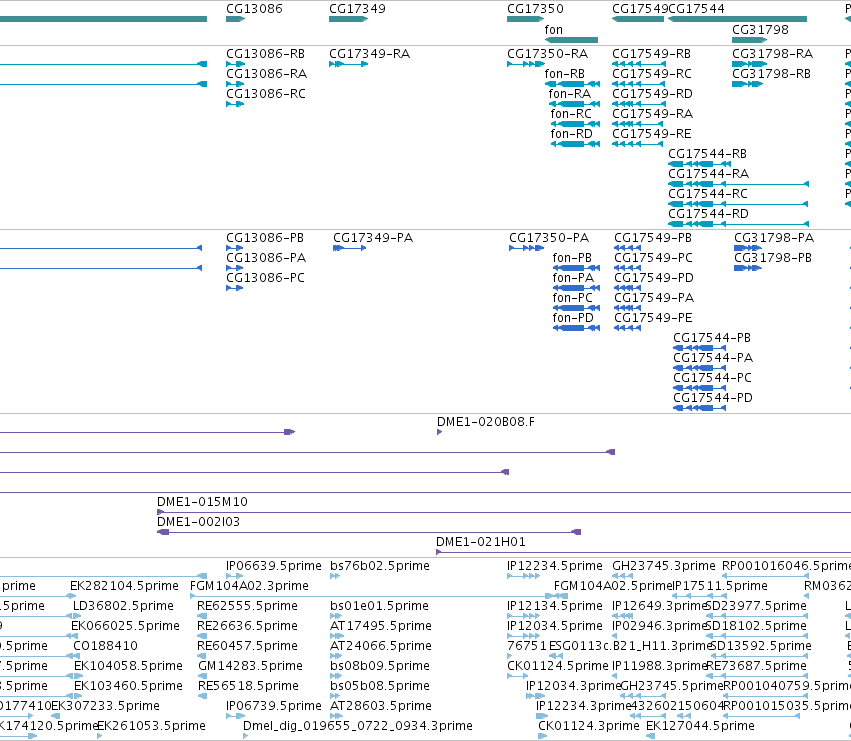851x741 pixels.
Task: Select EST EK282104.5prime label
Action: coord(124,586)
